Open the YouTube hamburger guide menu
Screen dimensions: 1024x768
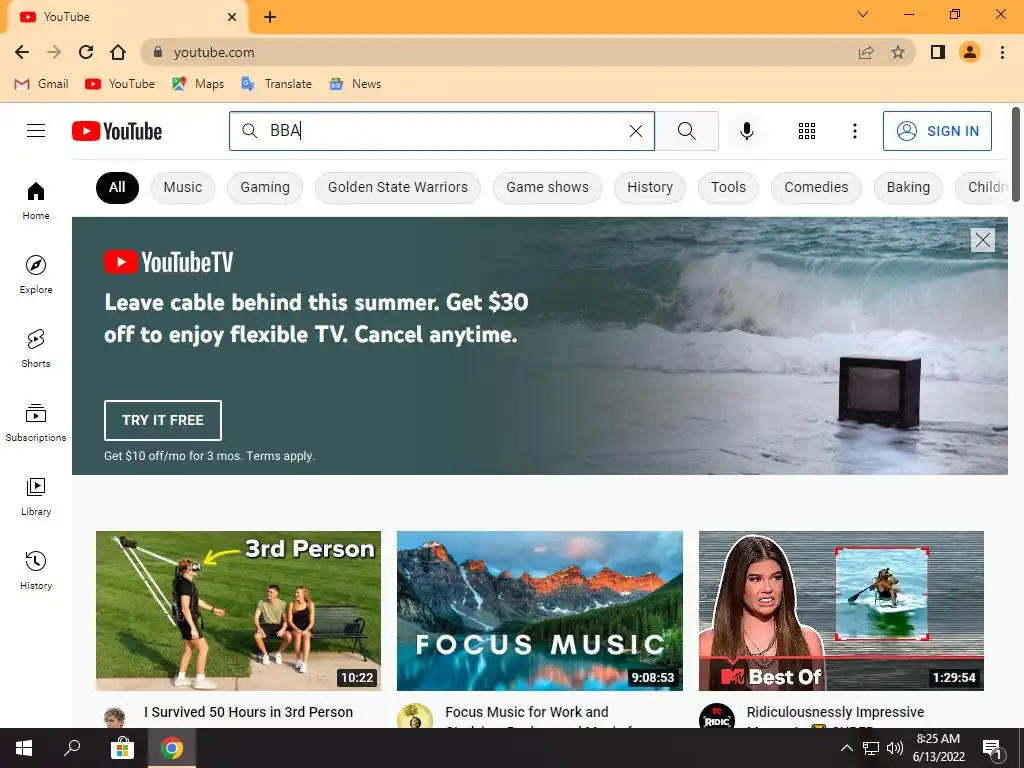coord(36,131)
